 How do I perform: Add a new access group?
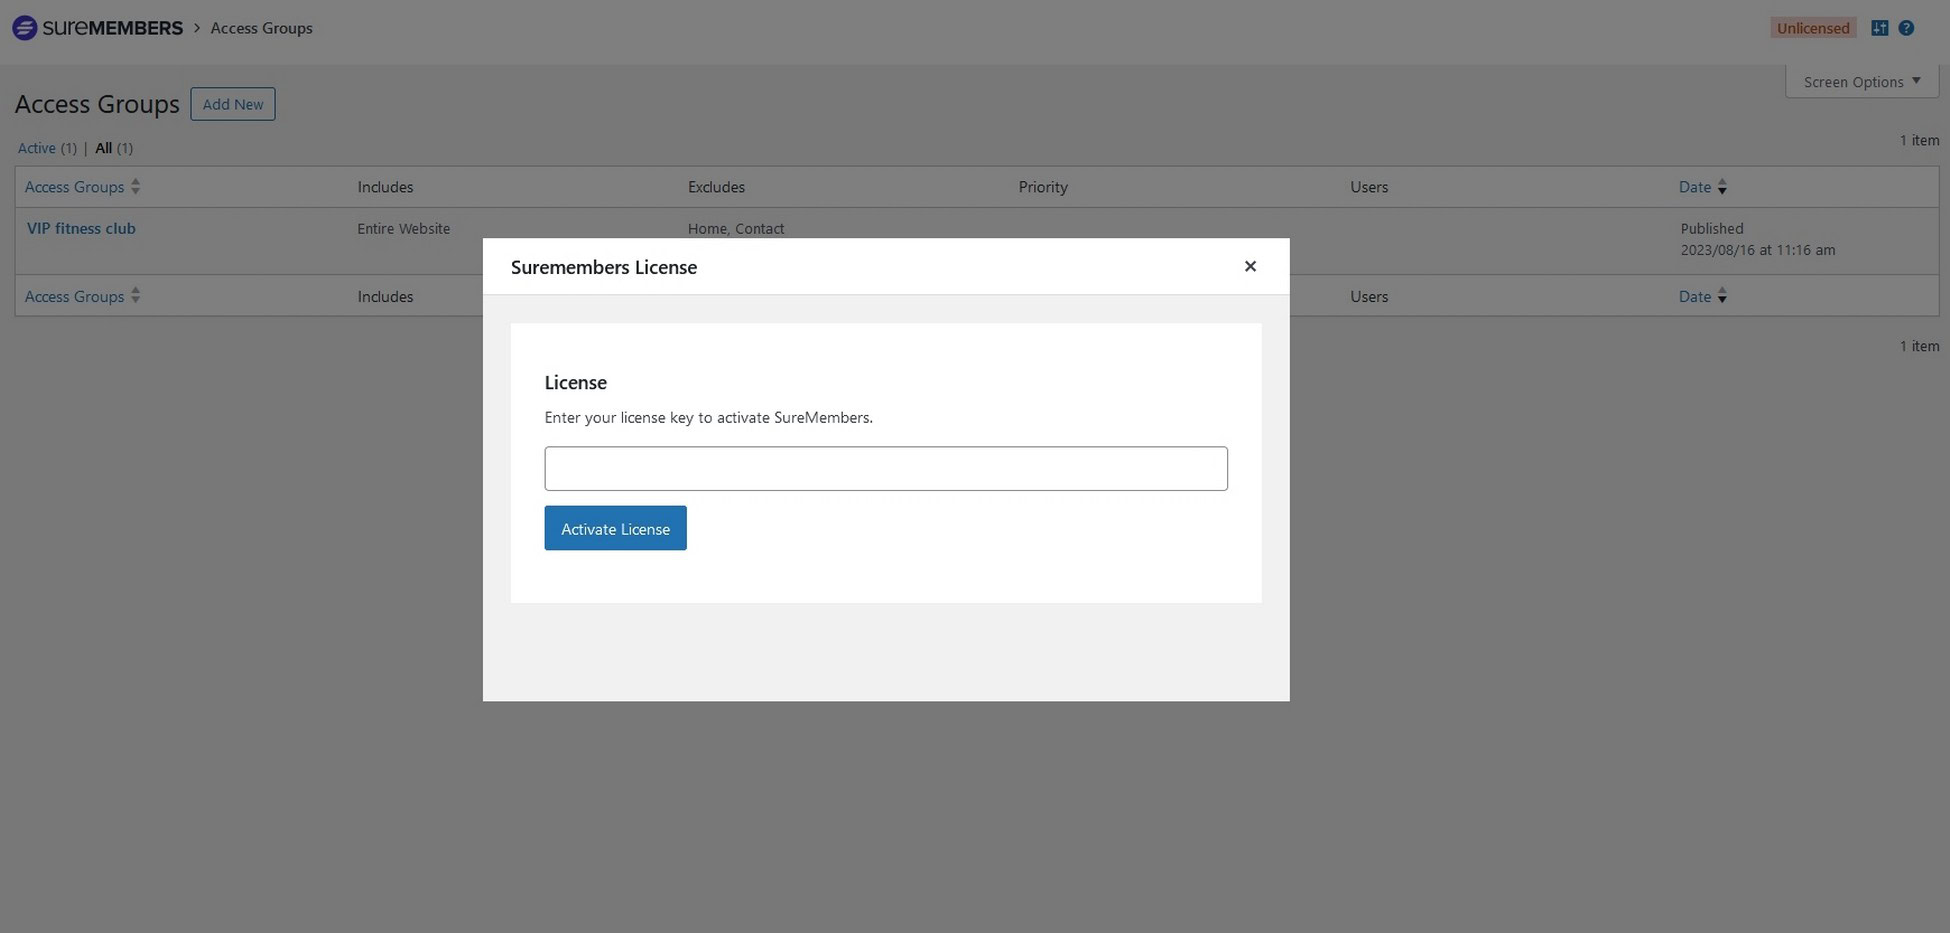[x=233, y=104]
